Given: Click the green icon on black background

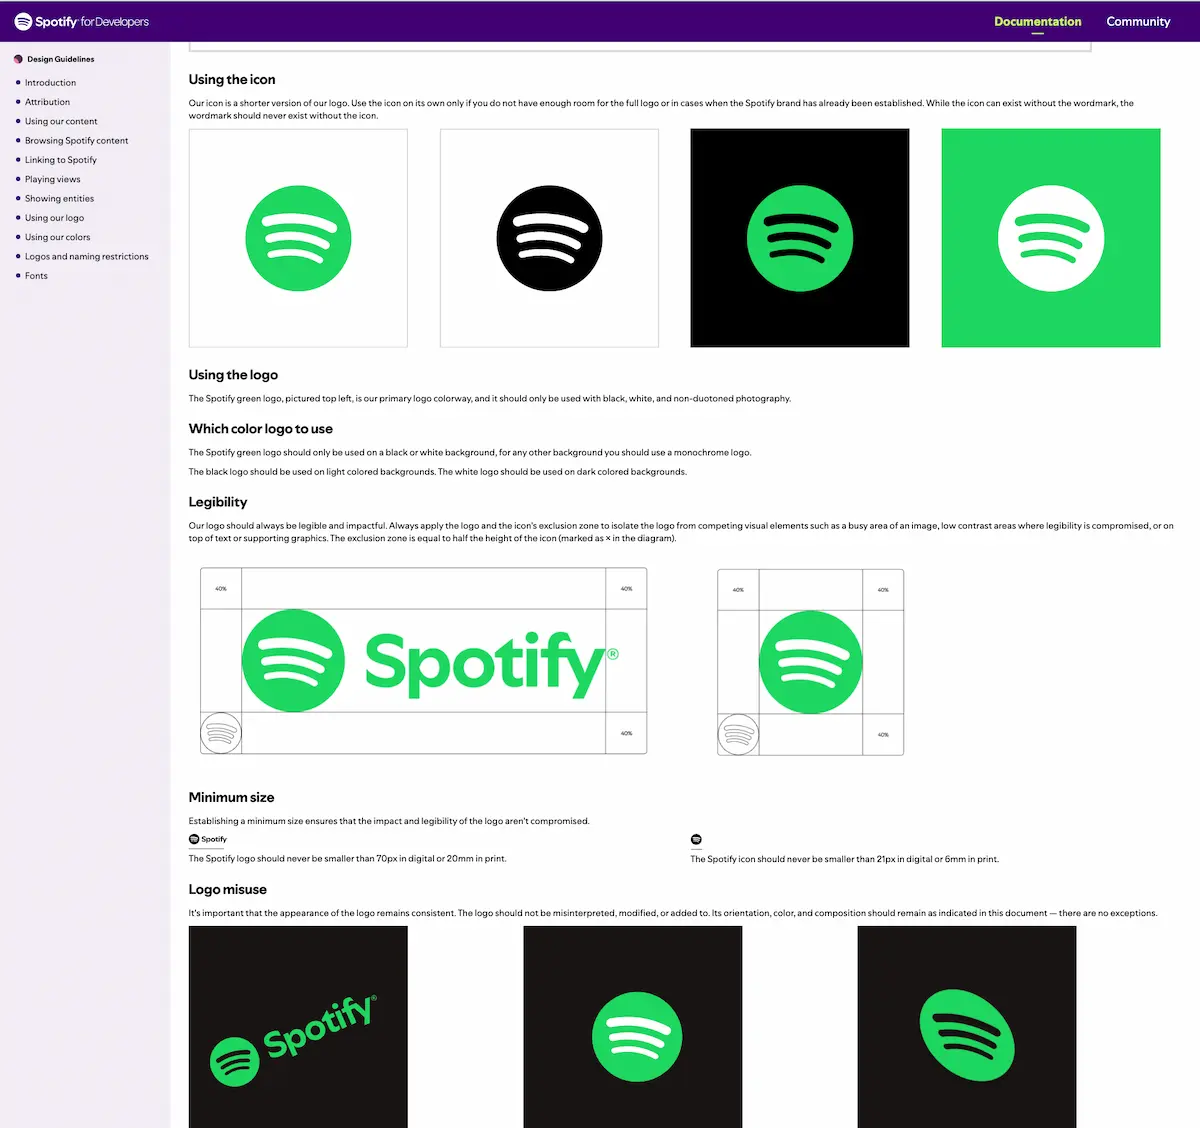Looking at the screenshot, I should (800, 238).
